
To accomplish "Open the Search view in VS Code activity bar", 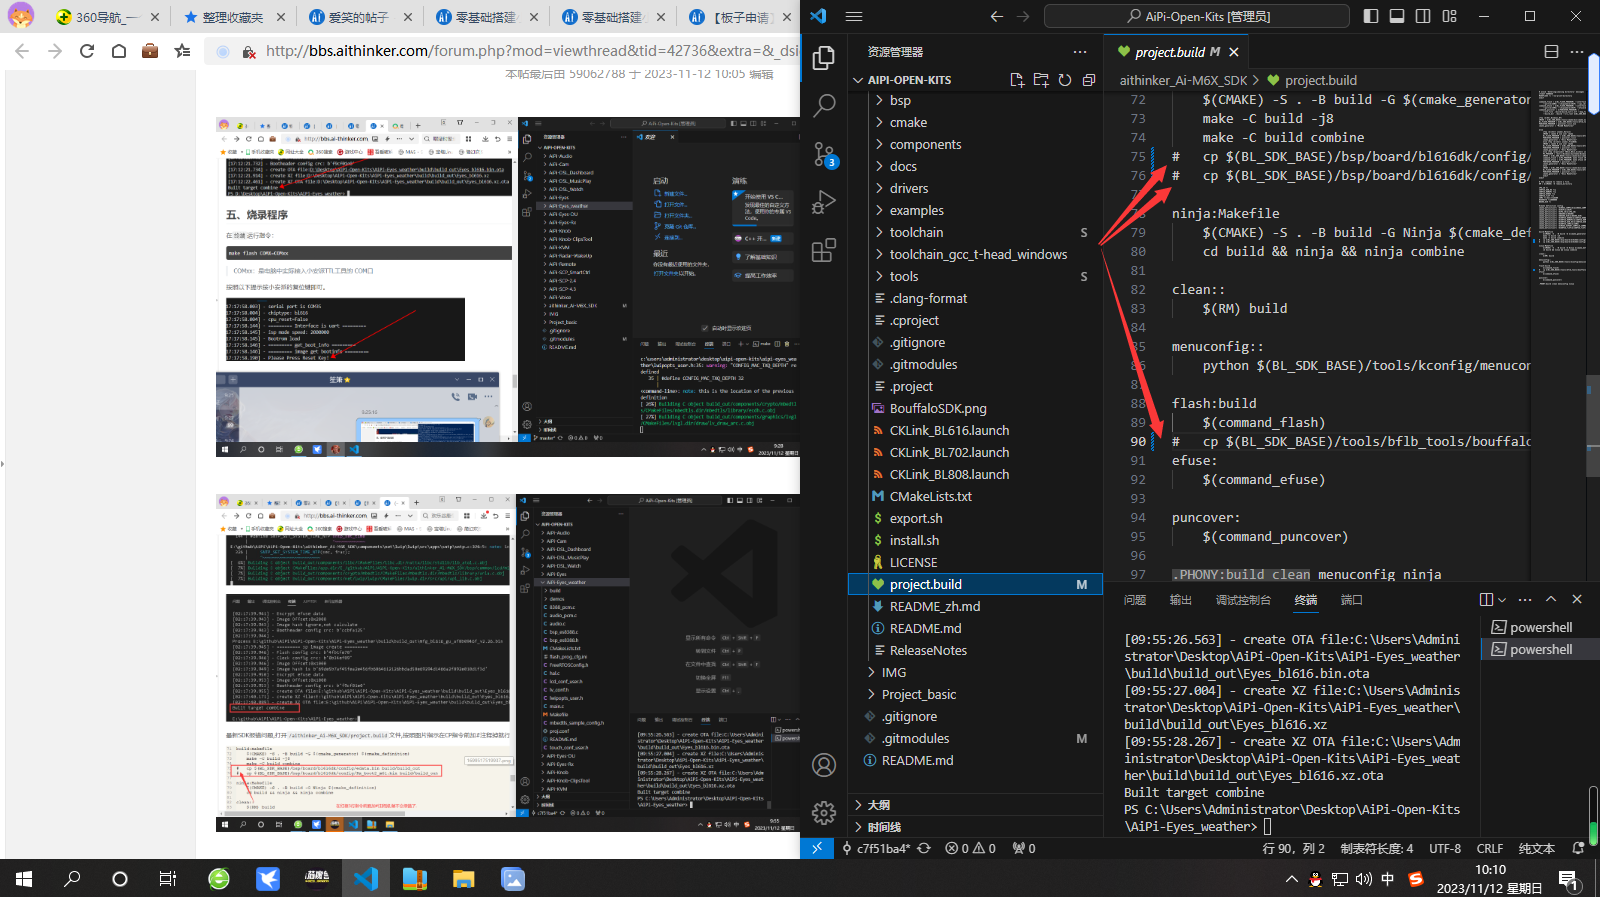I will (824, 104).
